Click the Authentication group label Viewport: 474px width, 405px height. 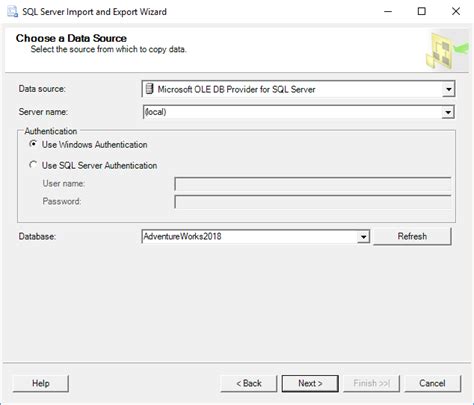tap(51, 131)
